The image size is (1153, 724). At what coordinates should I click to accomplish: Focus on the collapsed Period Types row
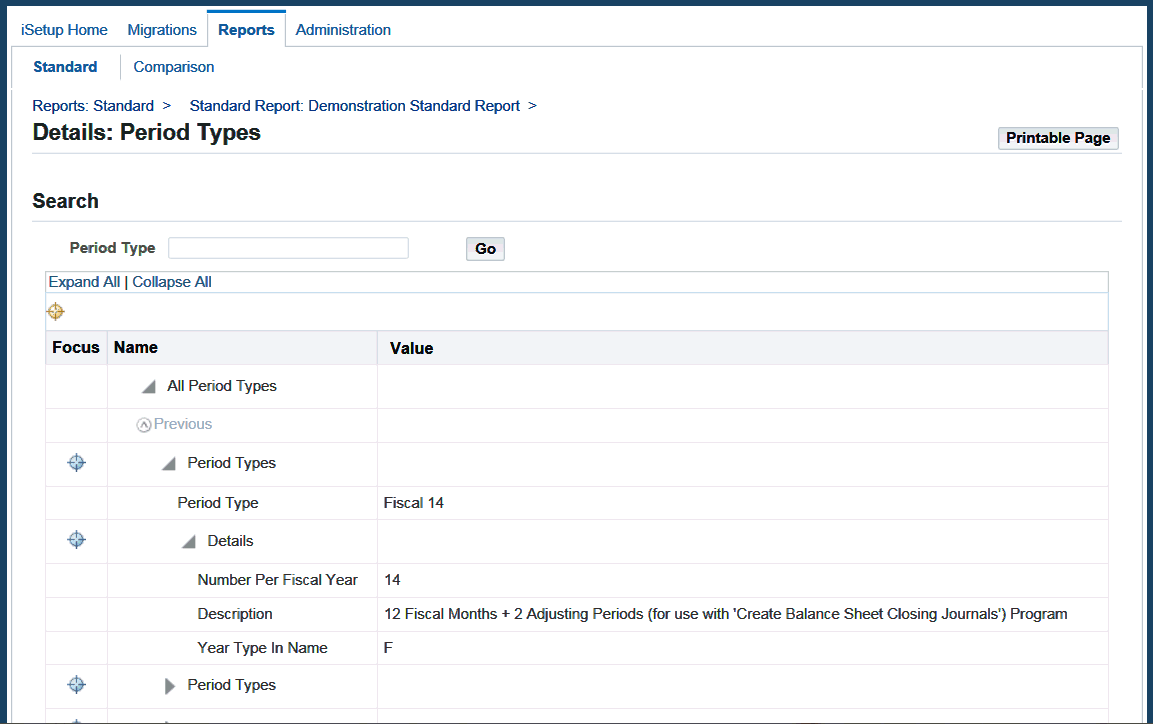coord(76,684)
